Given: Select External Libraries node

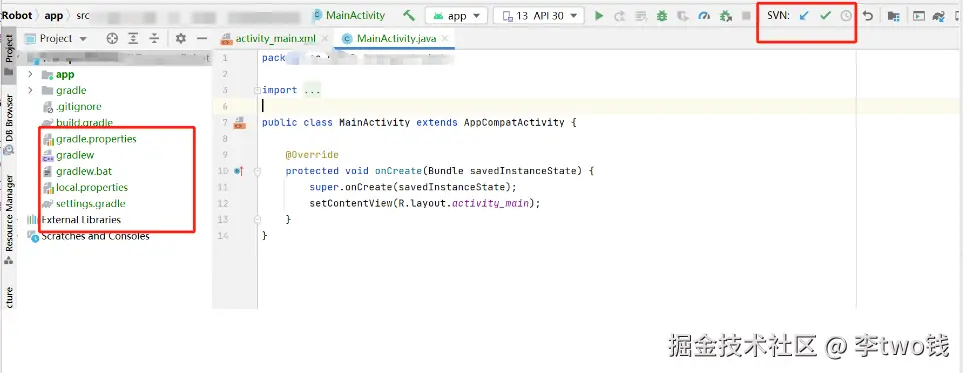Looking at the screenshot, I should [x=80, y=219].
